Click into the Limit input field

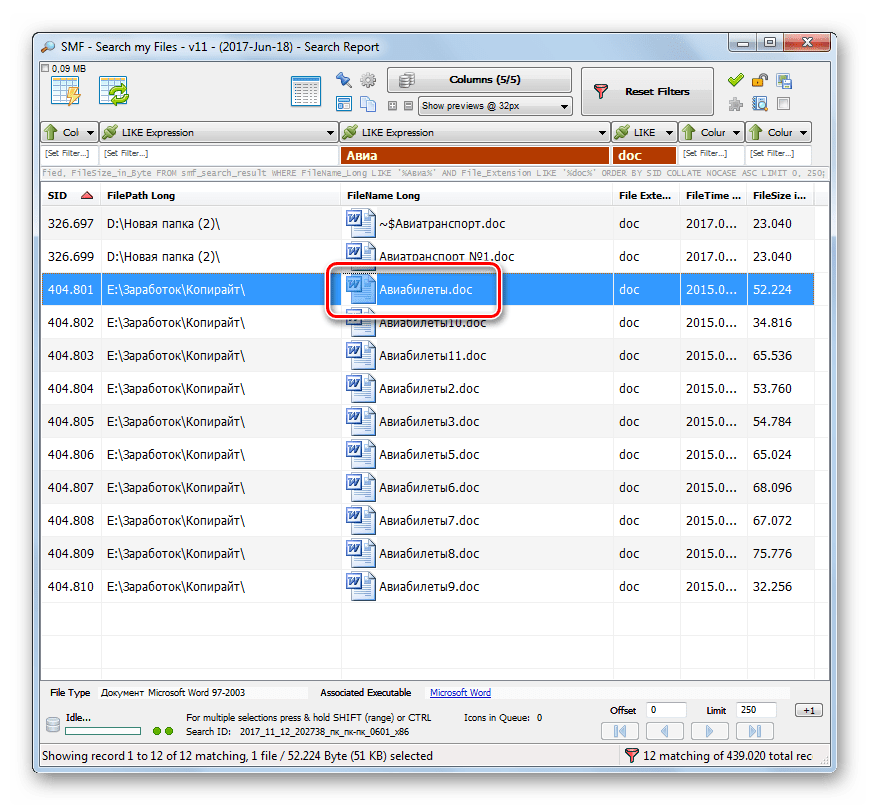pos(761,710)
